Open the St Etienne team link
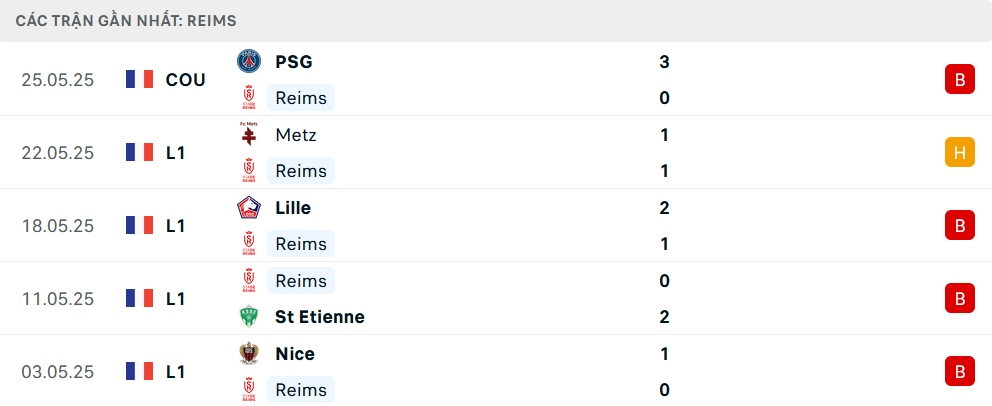The image size is (992, 406). [320, 317]
